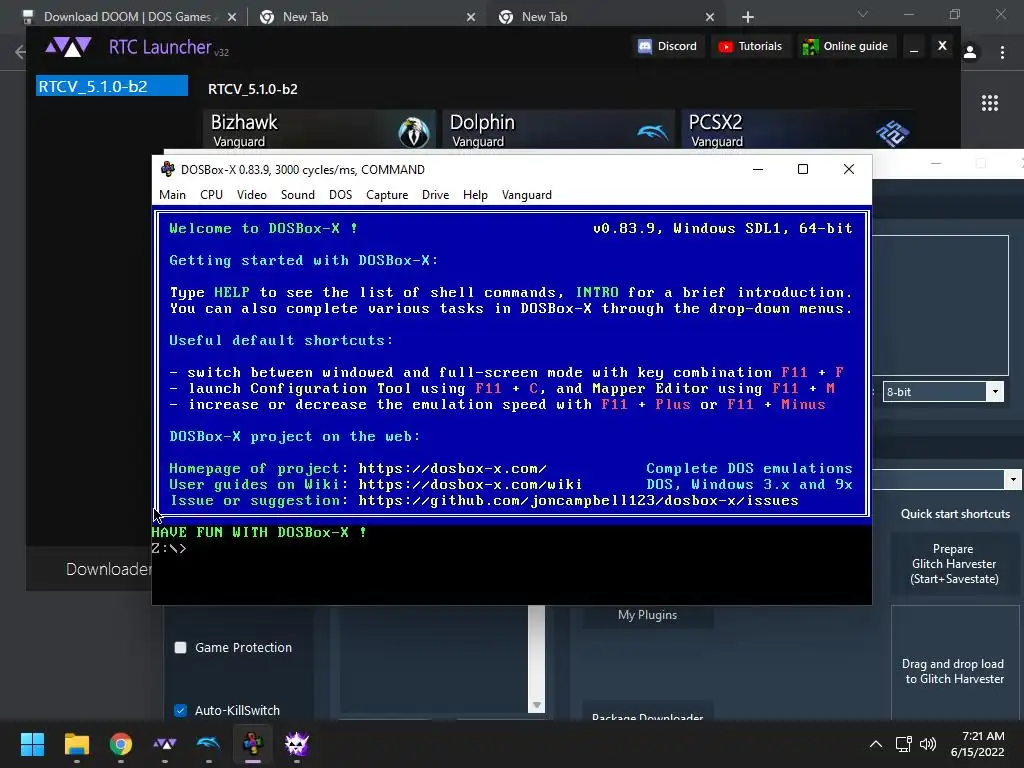Click the scrollbar down arrow in the list panel
The image size is (1024, 768).
point(536,705)
